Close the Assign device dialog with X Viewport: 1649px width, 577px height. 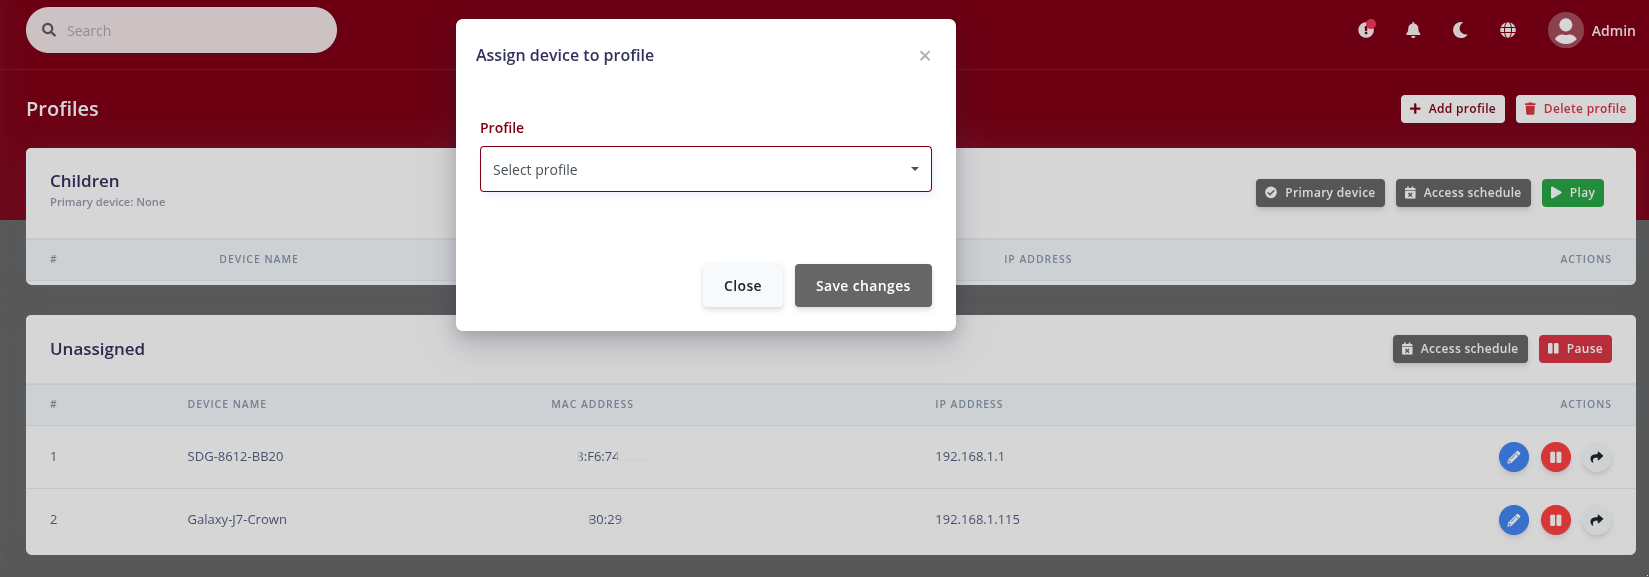pos(925,56)
